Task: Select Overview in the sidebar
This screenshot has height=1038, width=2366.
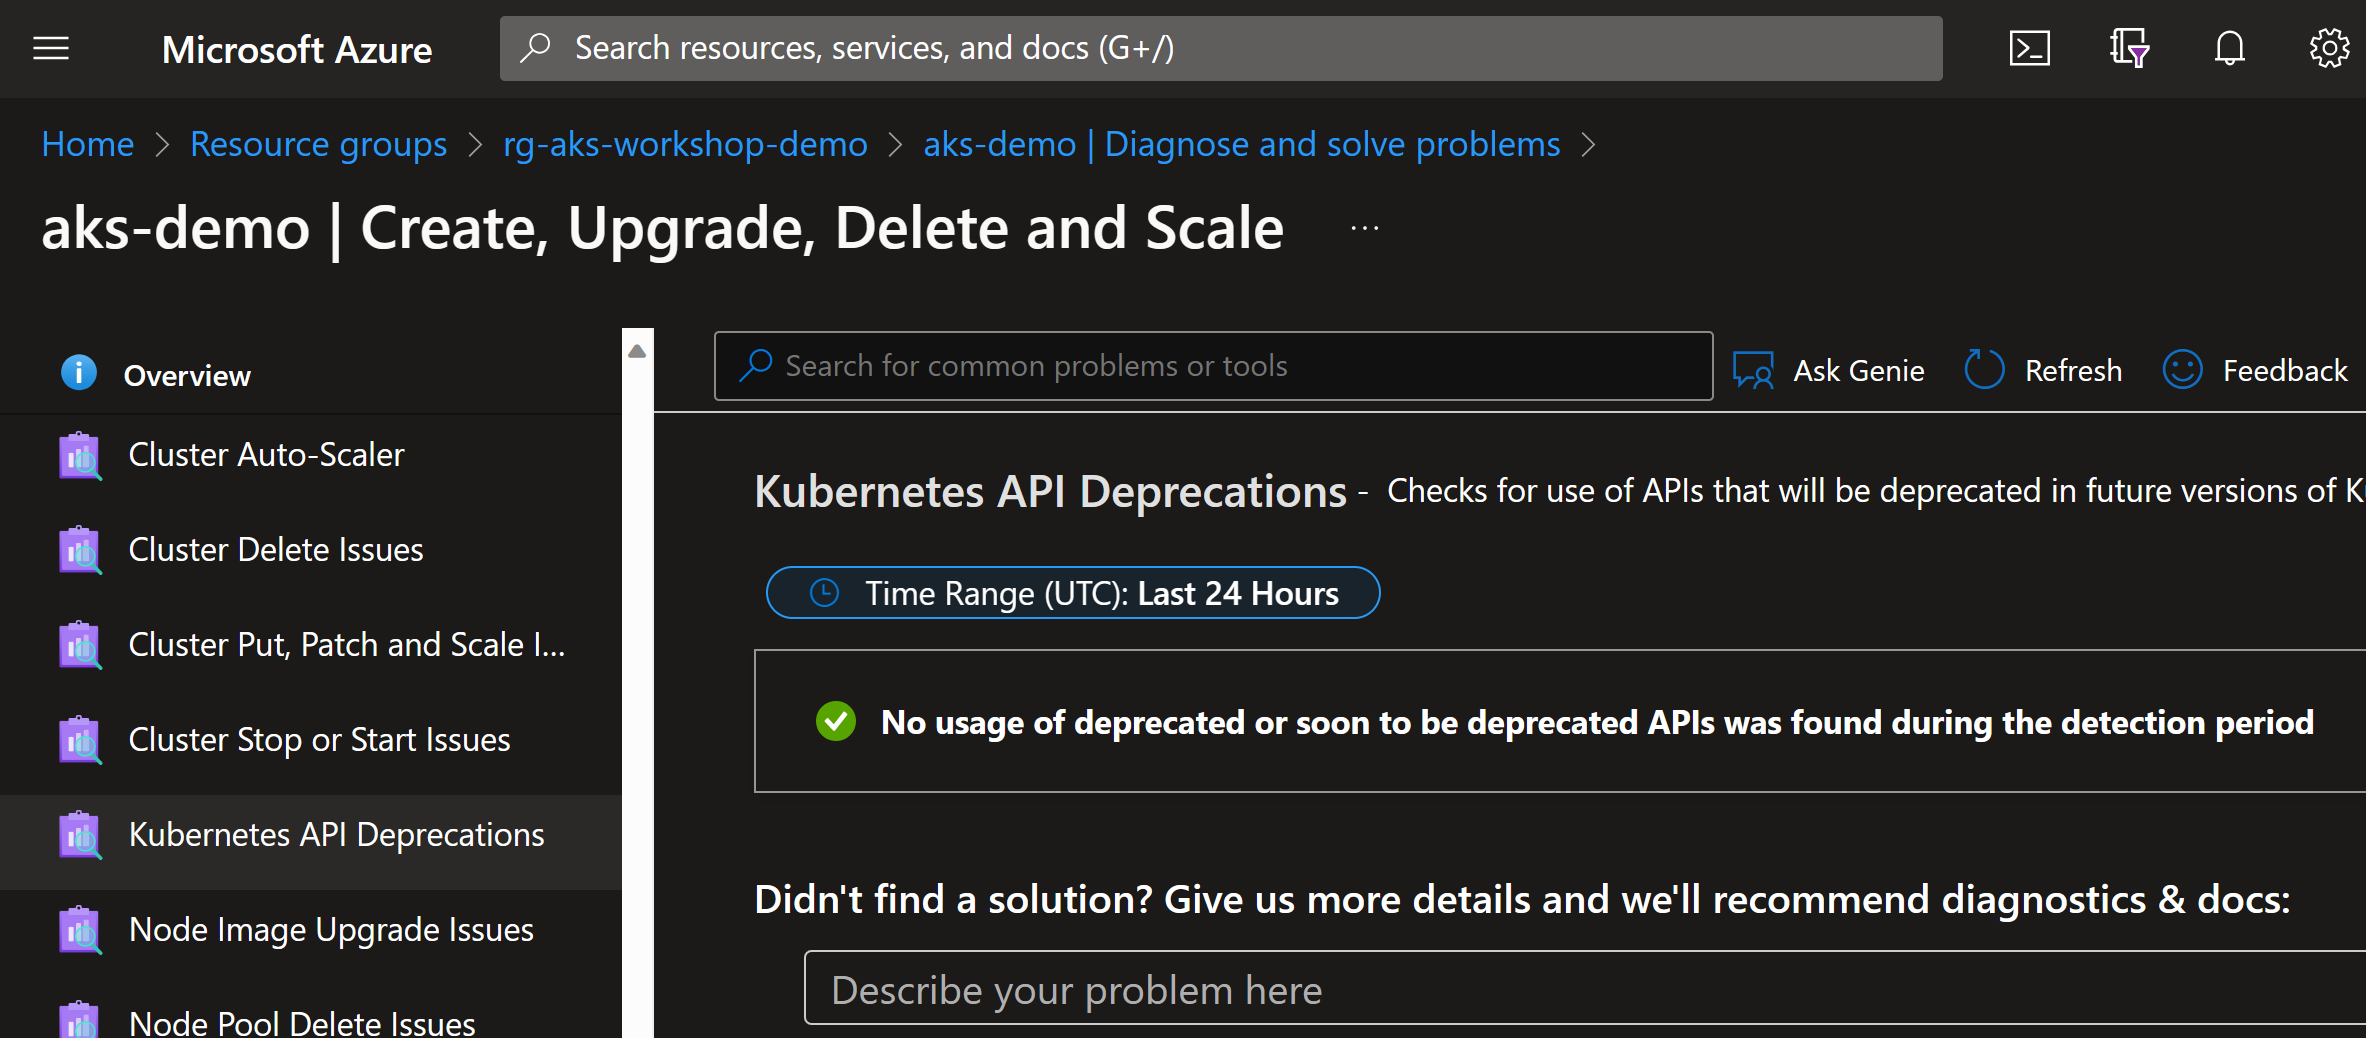Action: coord(310,374)
